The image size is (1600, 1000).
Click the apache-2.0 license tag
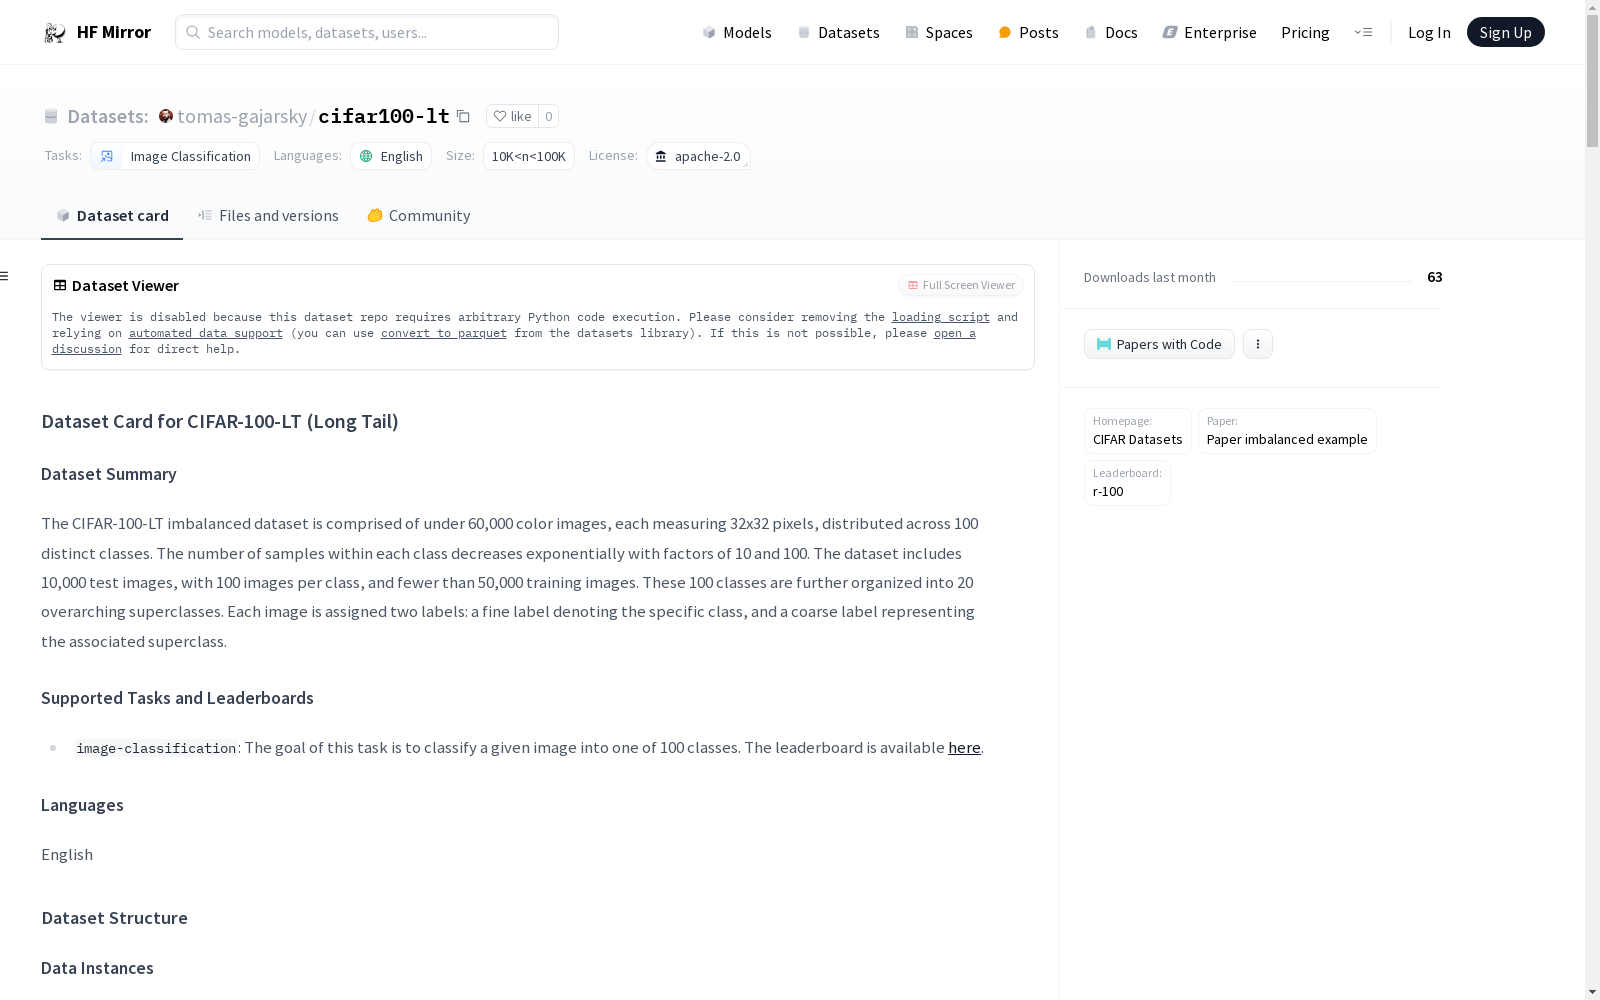[698, 156]
